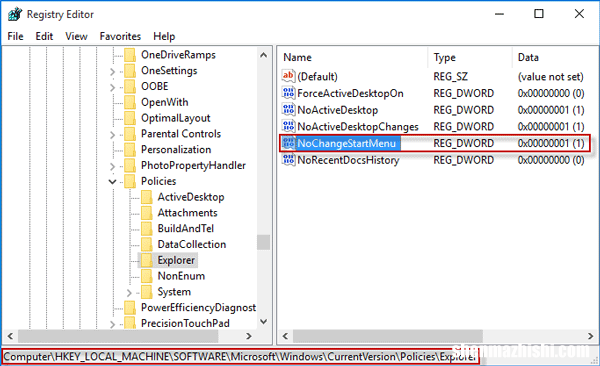The width and height of the screenshot is (600, 366).
Task: Expand the OOBE key
Action: click(x=112, y=87)
